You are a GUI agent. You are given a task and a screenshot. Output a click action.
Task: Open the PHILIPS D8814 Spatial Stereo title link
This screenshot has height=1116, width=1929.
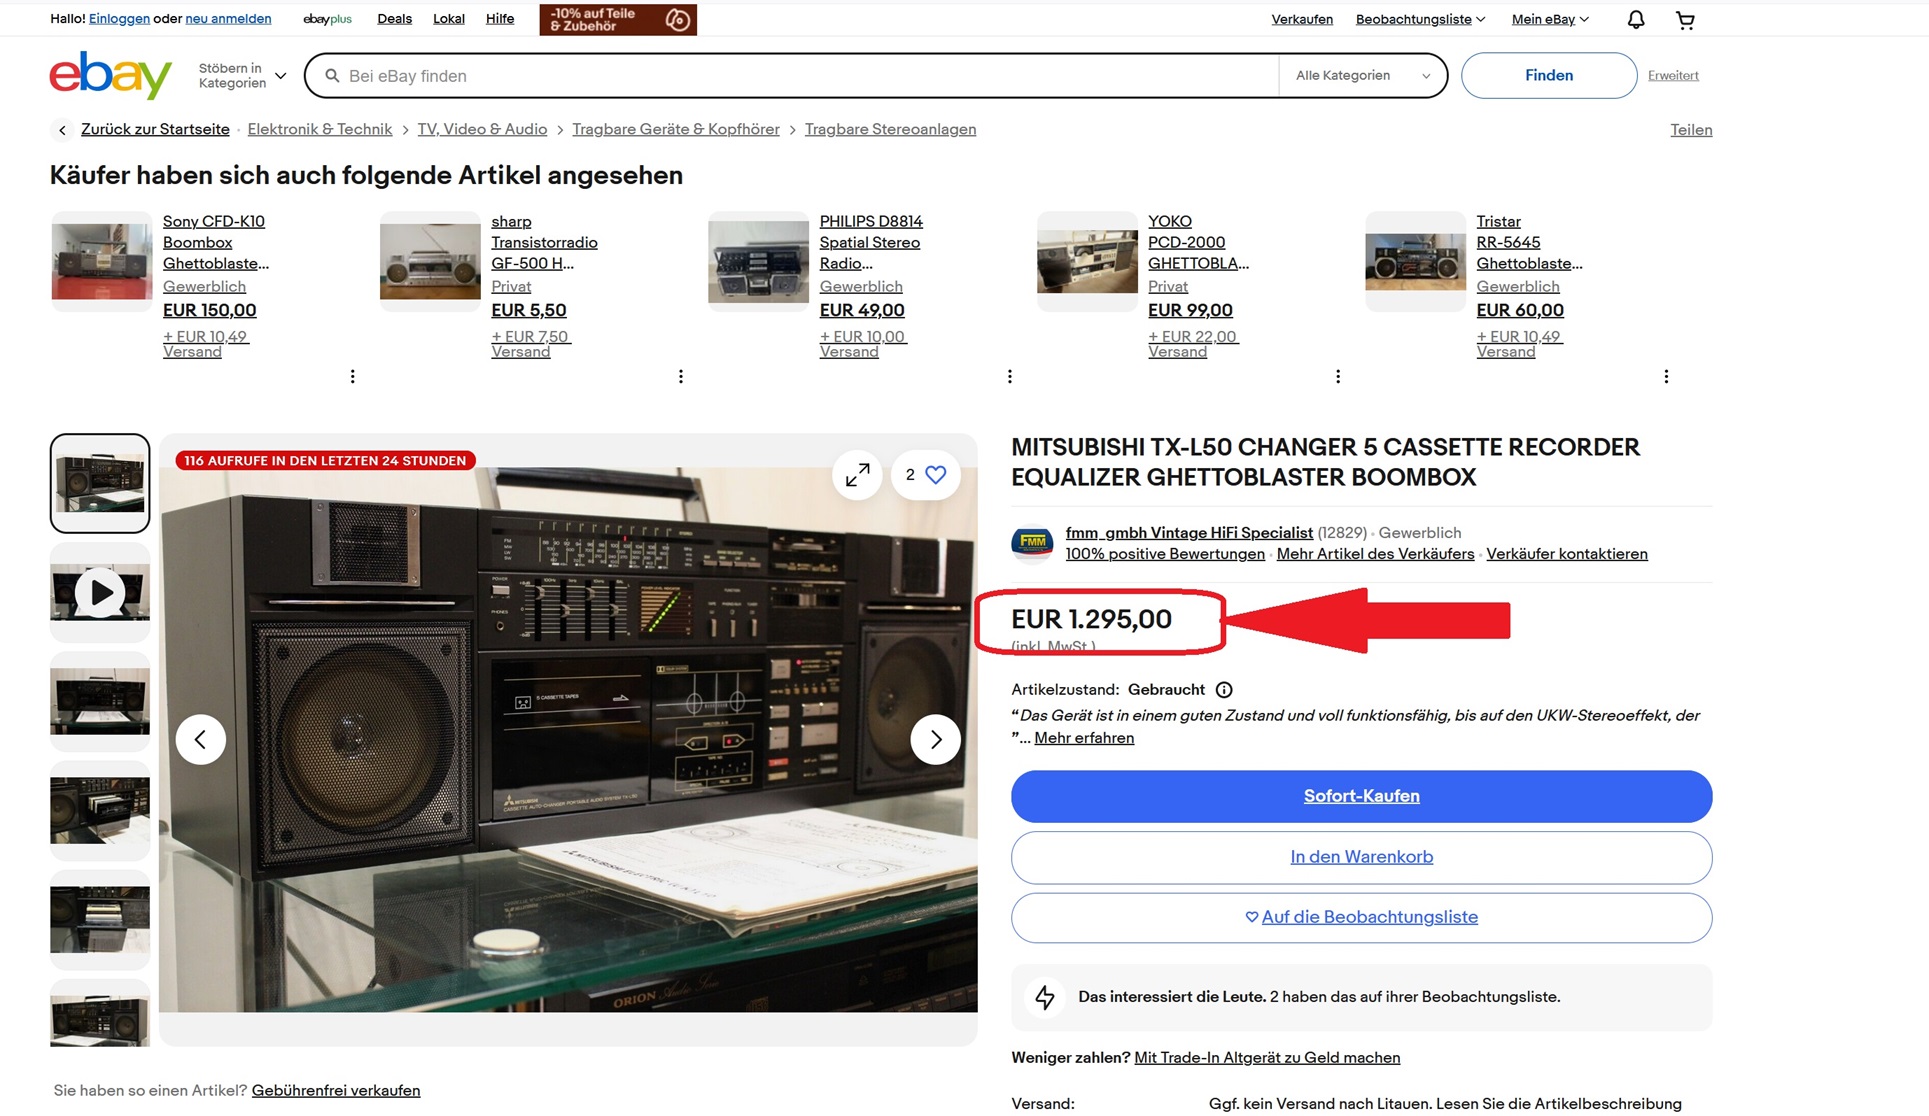871,243
